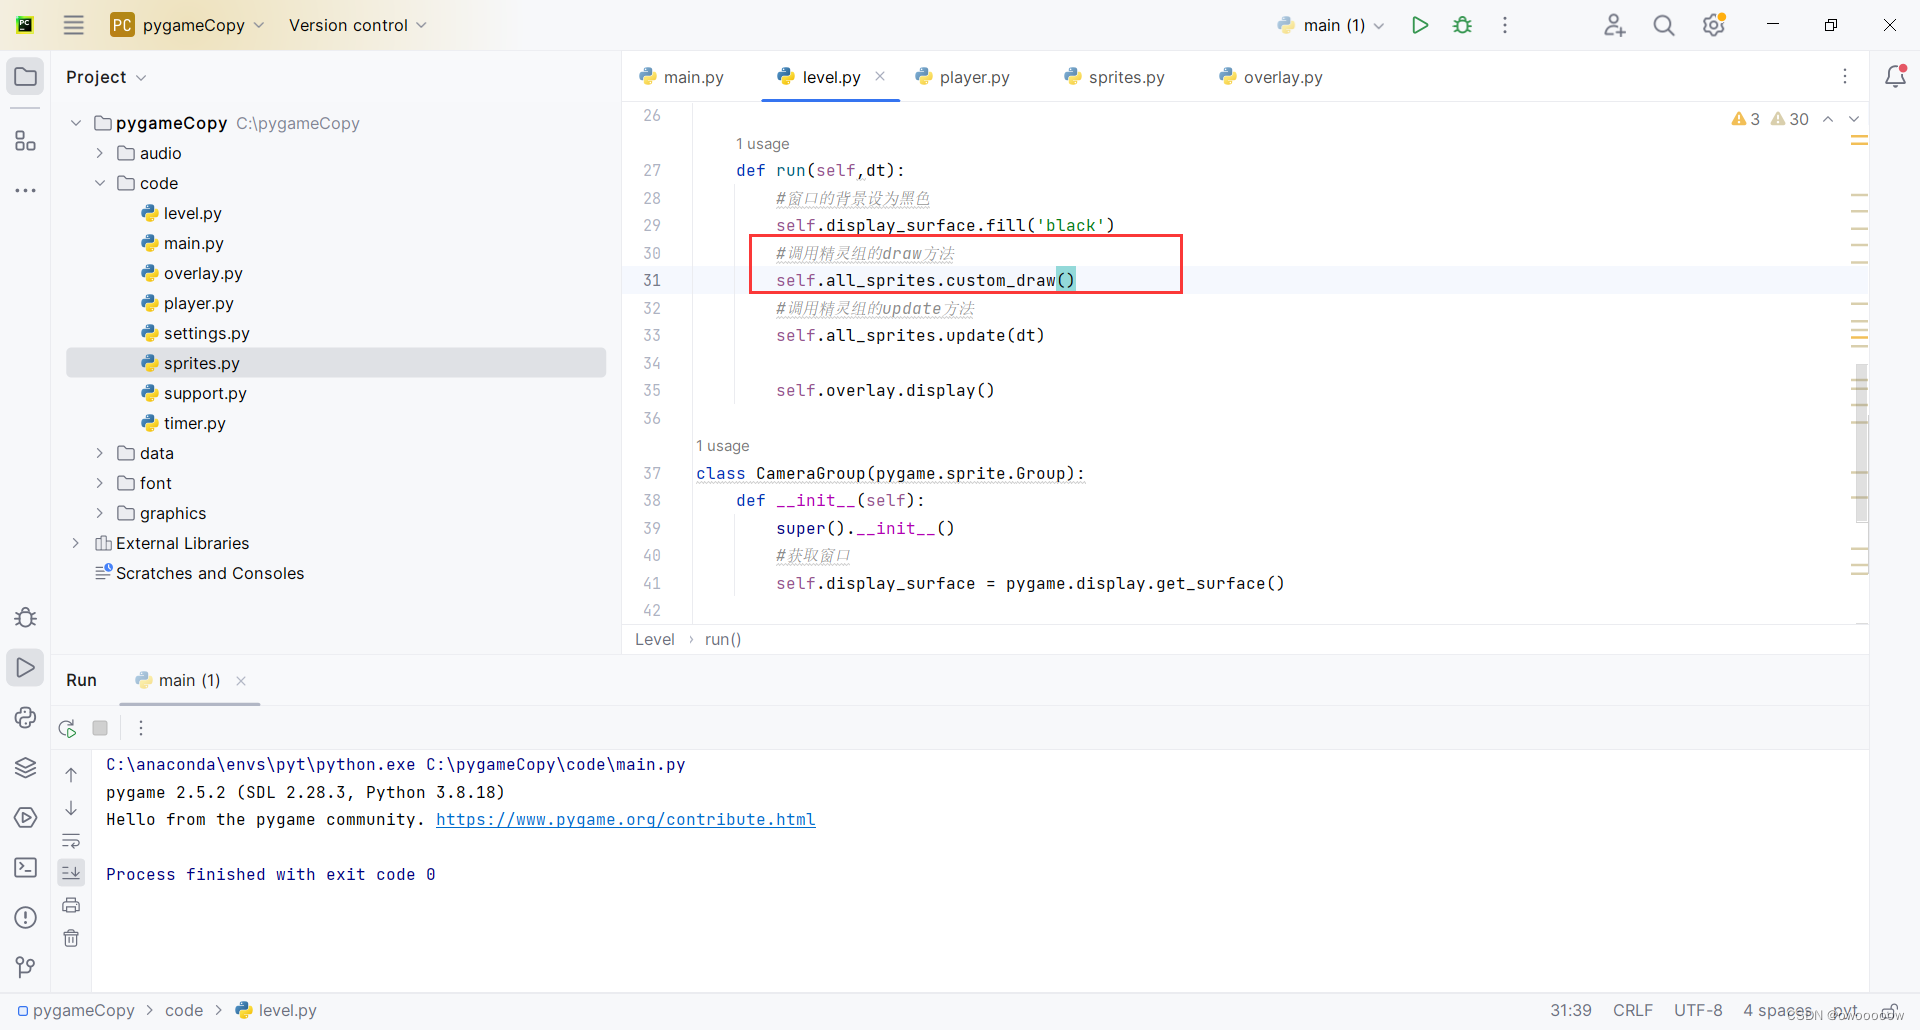
Task: Open the notifications bell
Action: pos(1894,76)
